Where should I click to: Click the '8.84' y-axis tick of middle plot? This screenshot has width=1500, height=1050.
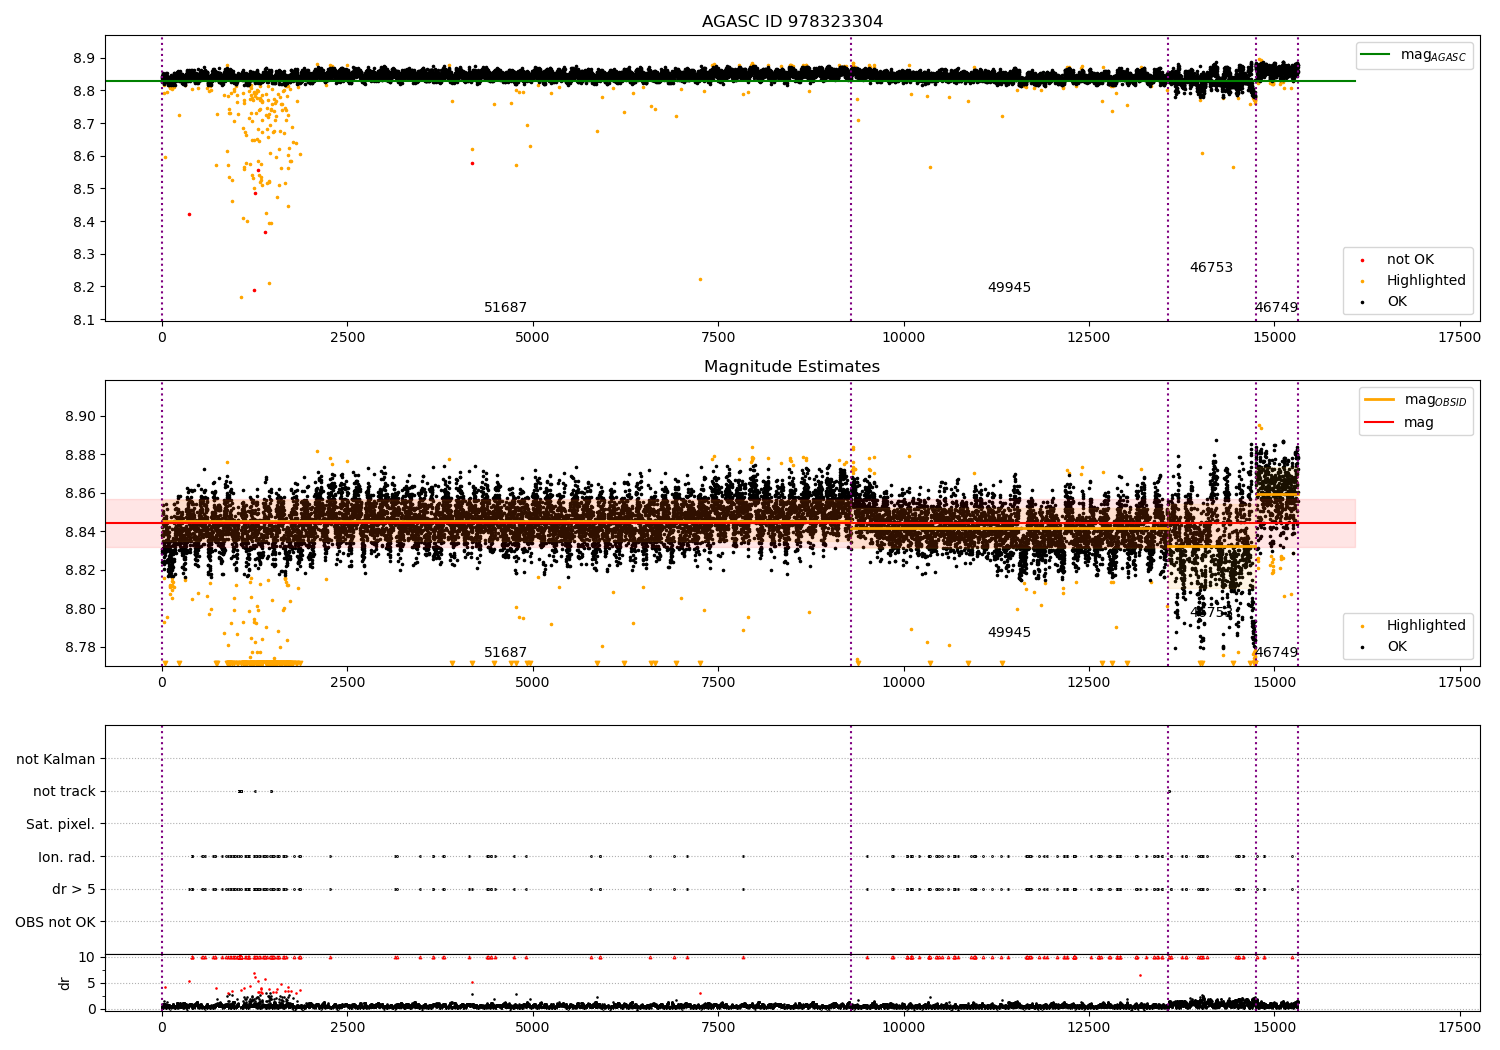click(x=81, y=532)
